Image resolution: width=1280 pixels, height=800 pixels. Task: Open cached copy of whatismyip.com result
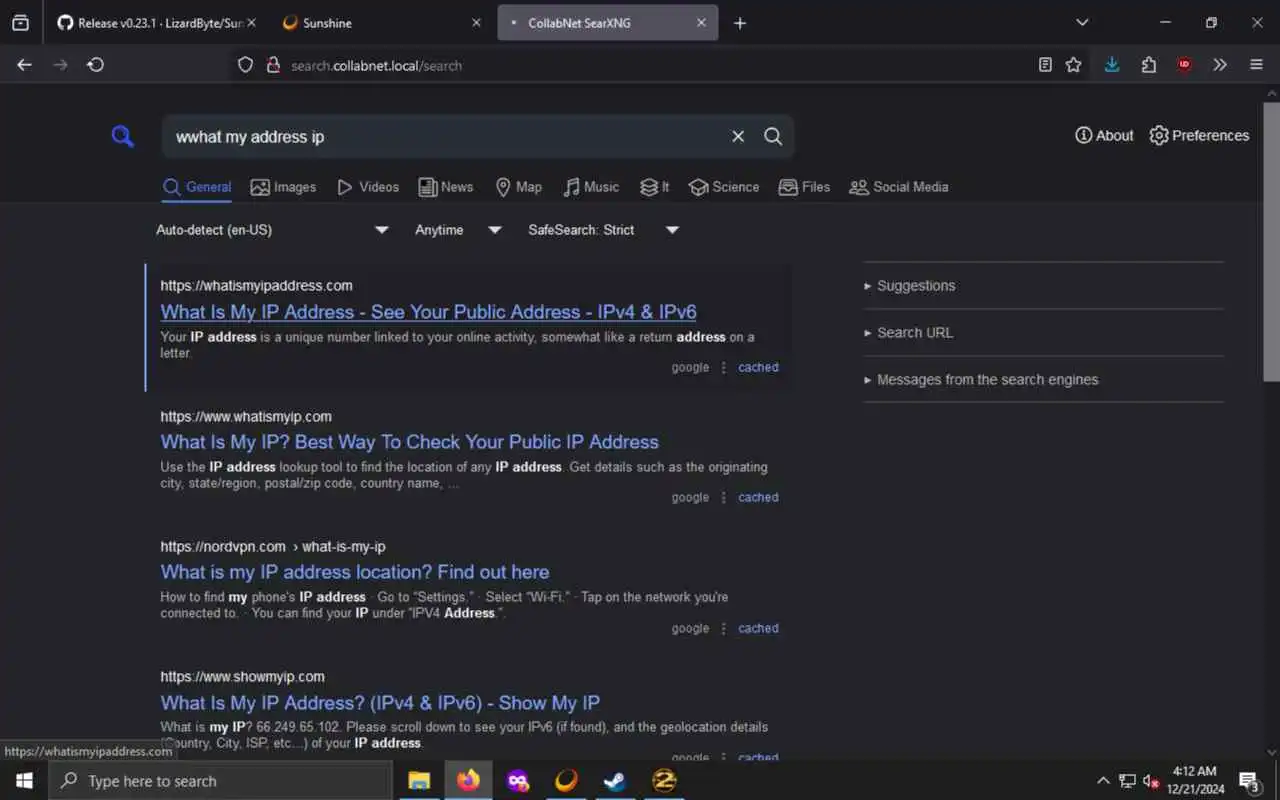758,497
